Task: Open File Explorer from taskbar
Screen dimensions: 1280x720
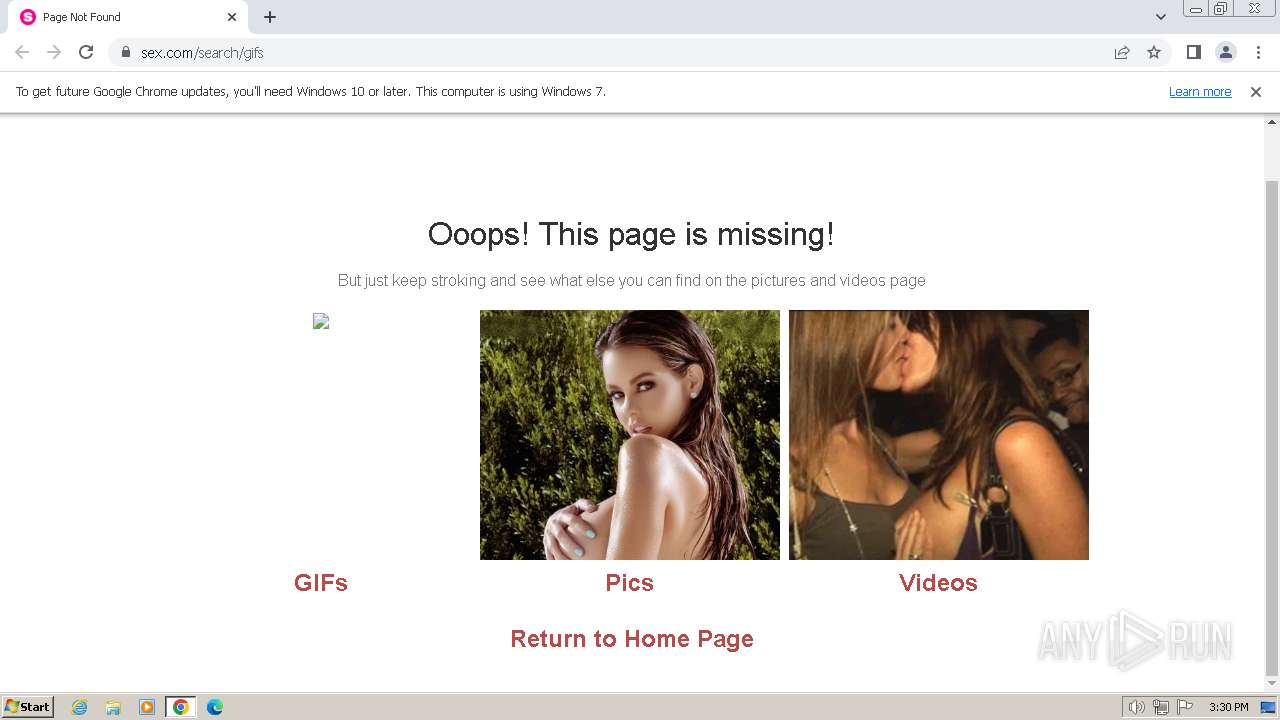Action: click(113, 707)
